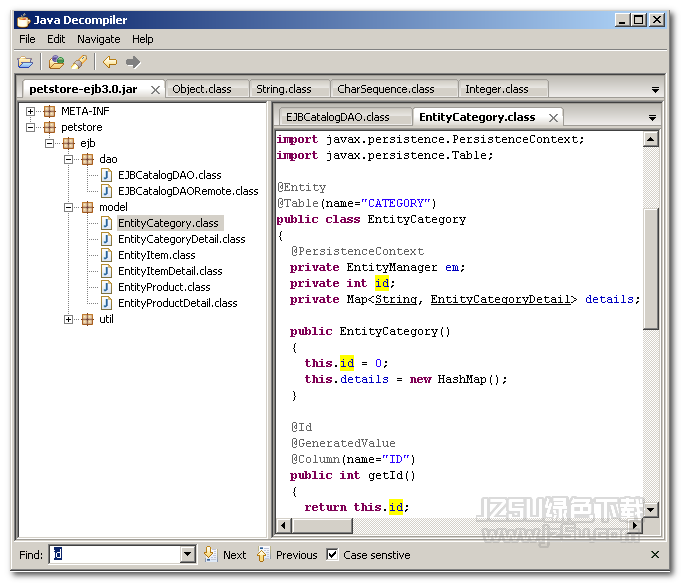Click the horizontal scrollbar thumb in code view
The width and height of the screenshot is (681, 583).
tap(322, 526)
